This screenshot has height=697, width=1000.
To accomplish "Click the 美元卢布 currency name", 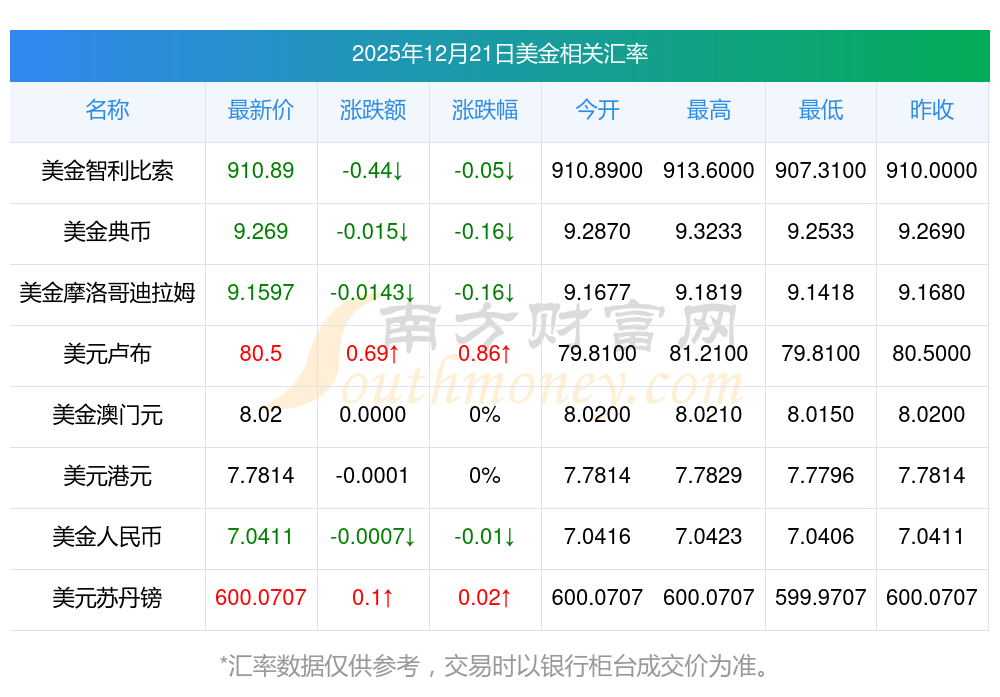I will [107, 354].
